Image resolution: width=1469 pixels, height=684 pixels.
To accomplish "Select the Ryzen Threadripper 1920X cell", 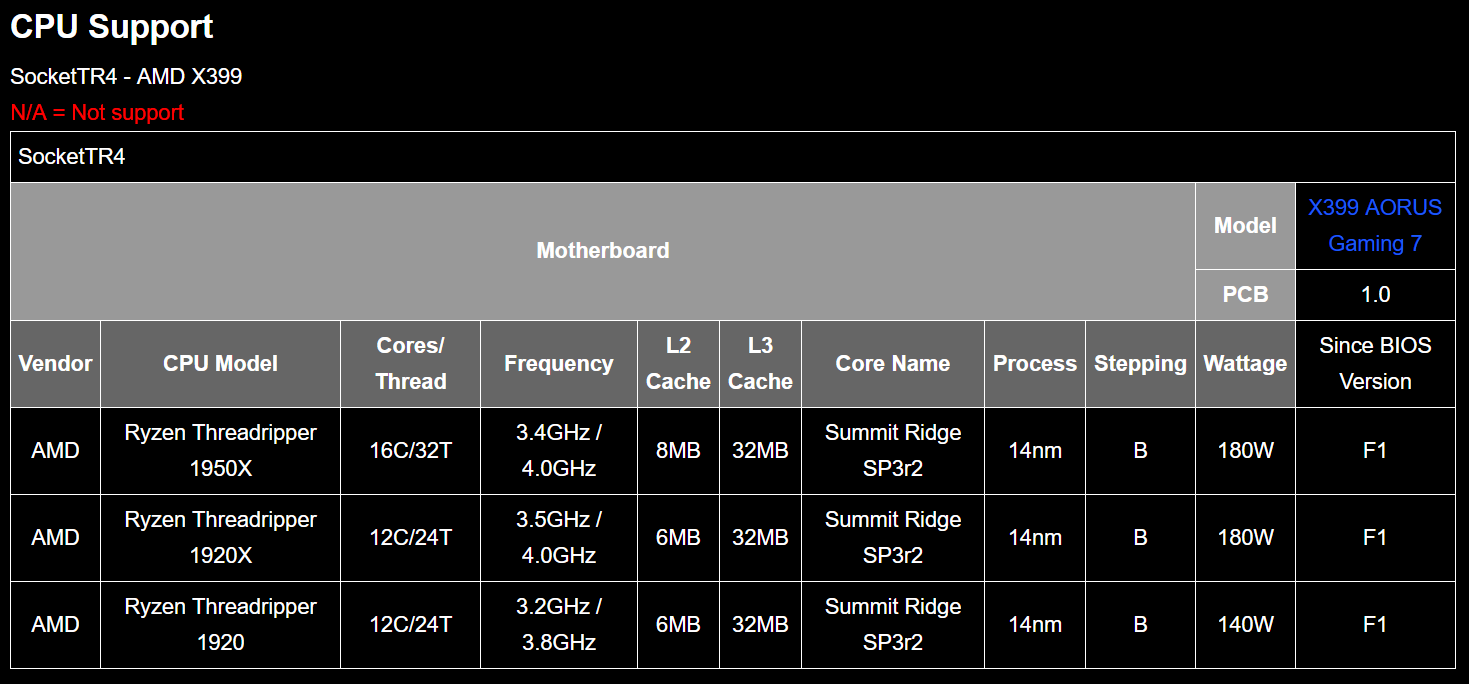I will (220, 538).
